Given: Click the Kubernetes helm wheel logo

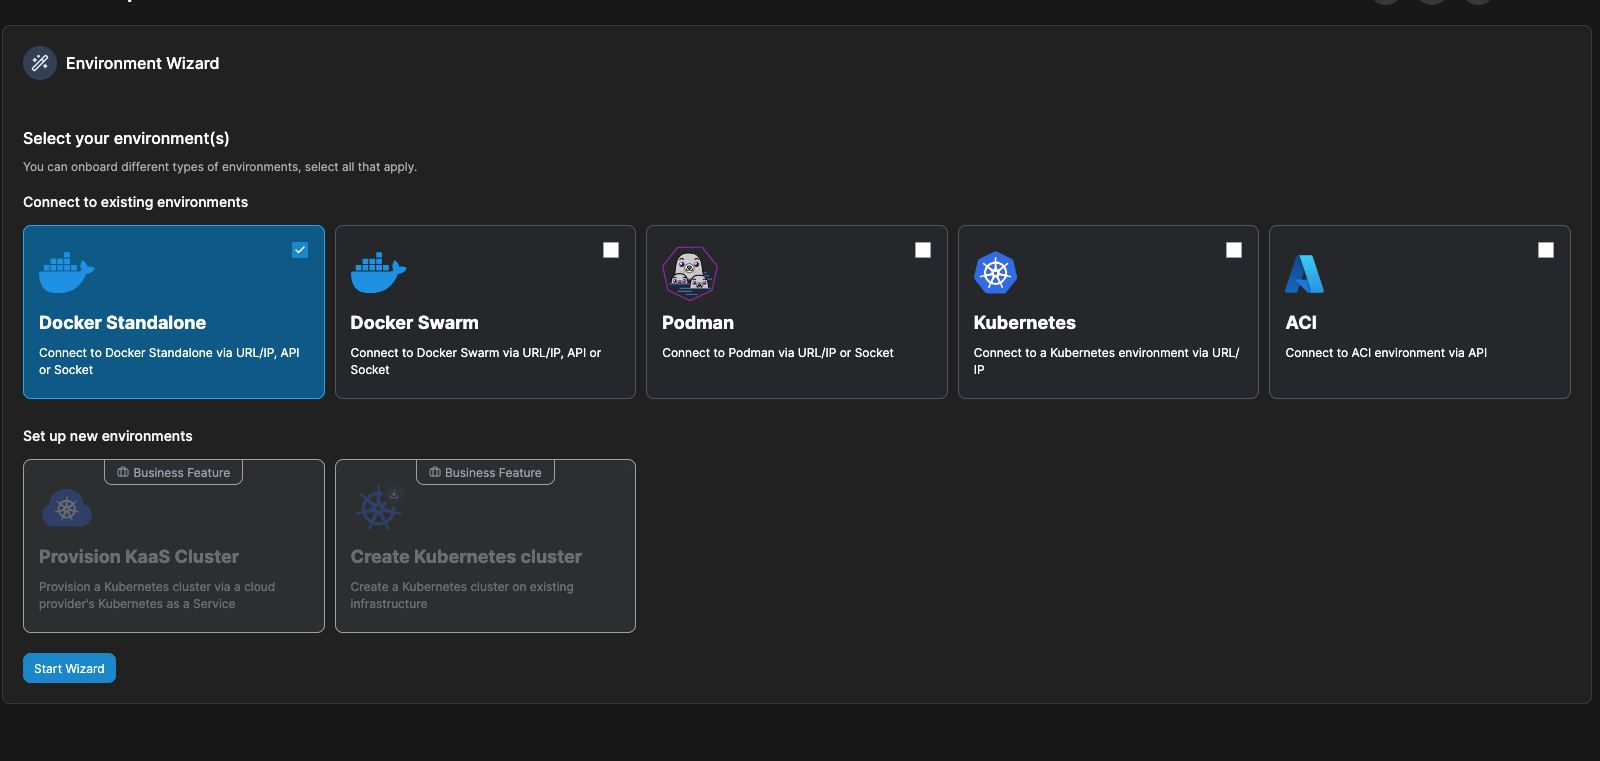Looking at the screenshot, I should 995,273.
